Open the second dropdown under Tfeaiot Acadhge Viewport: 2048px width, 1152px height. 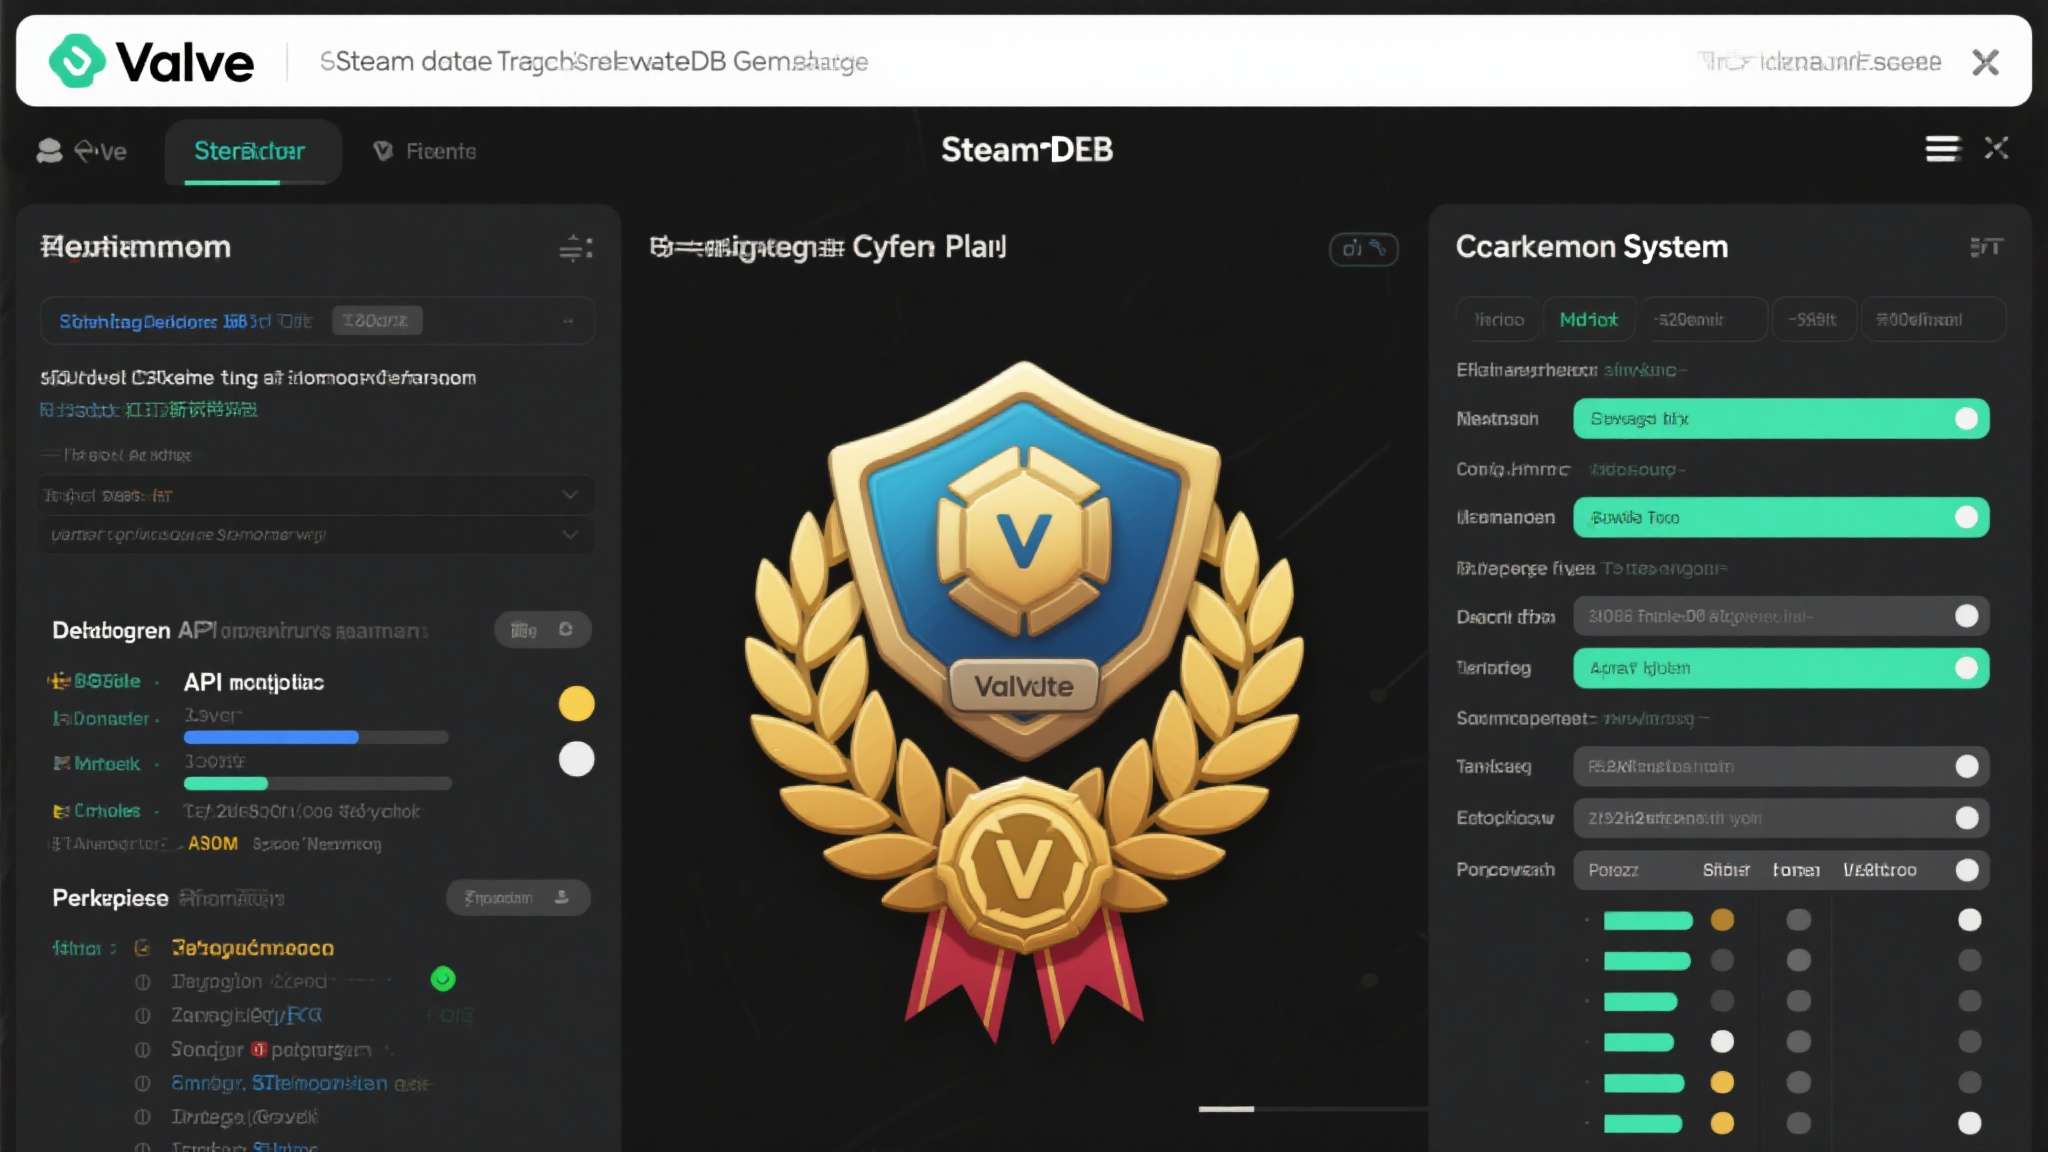pos(316,535)
